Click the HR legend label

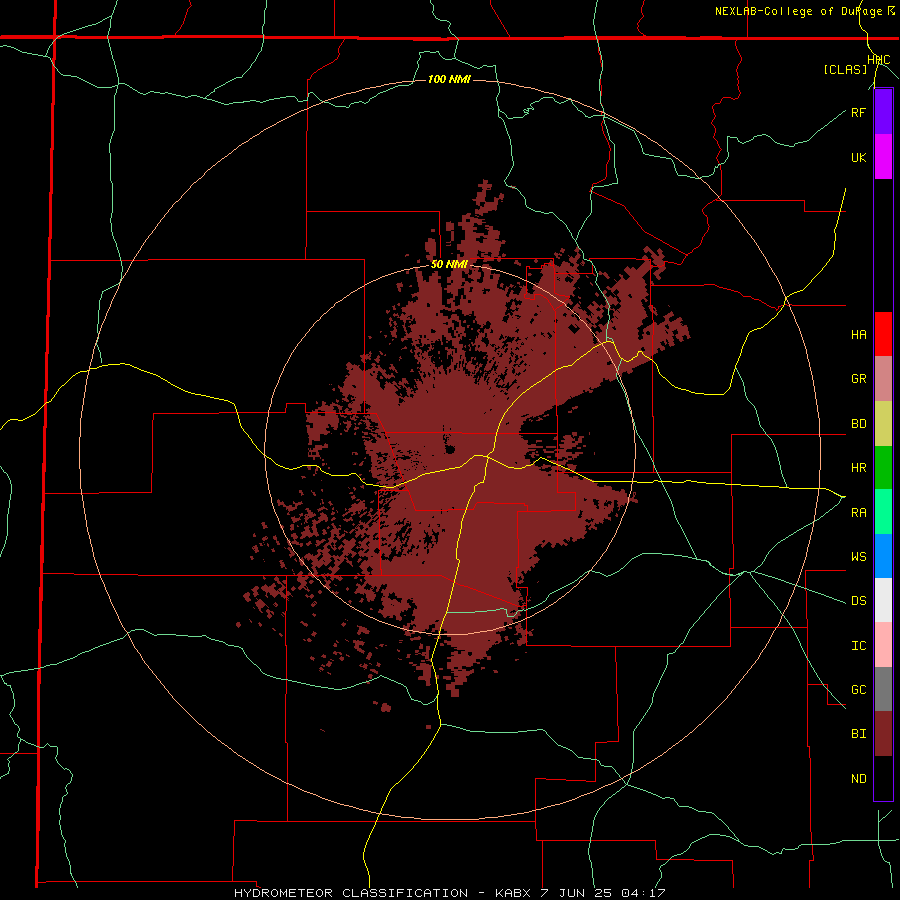[858, 468]
